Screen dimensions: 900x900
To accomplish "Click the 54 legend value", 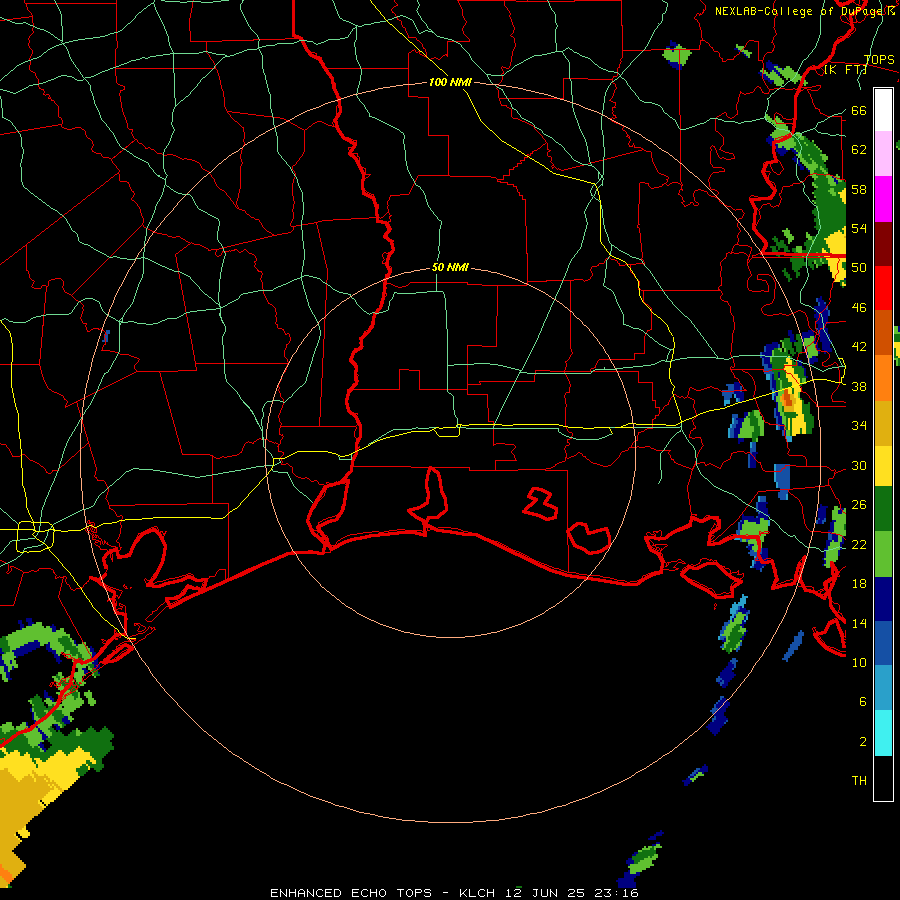I will pyautogui.click(x=859, y=228).
